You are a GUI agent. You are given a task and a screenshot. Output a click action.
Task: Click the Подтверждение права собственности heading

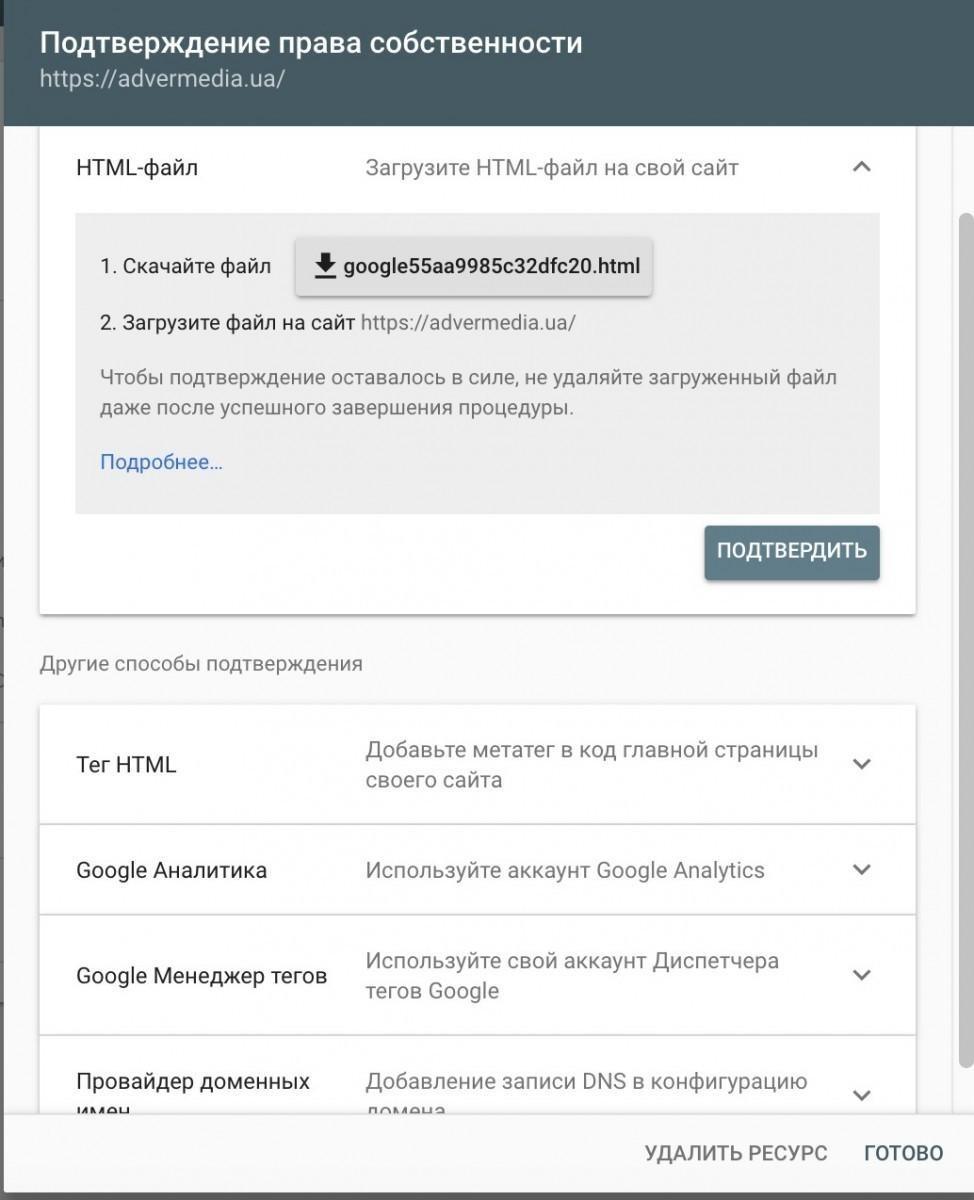[310, 43]
